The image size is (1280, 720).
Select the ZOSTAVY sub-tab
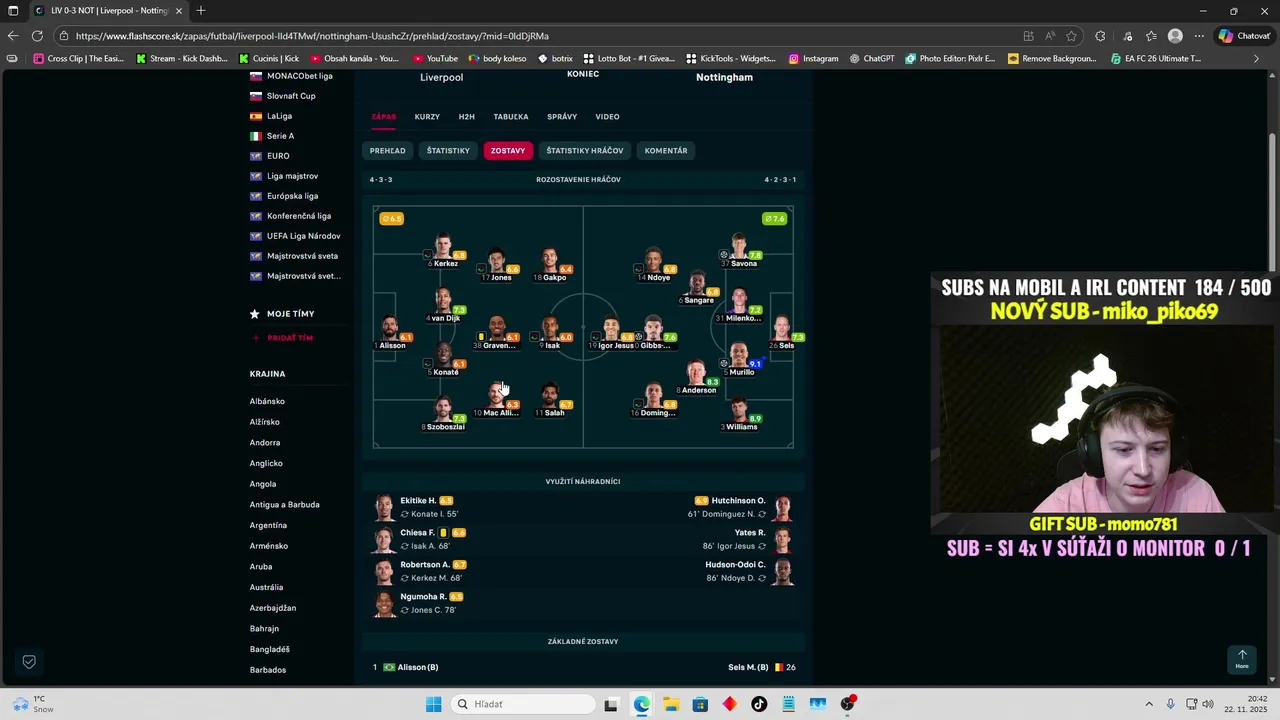click(508, 151)
